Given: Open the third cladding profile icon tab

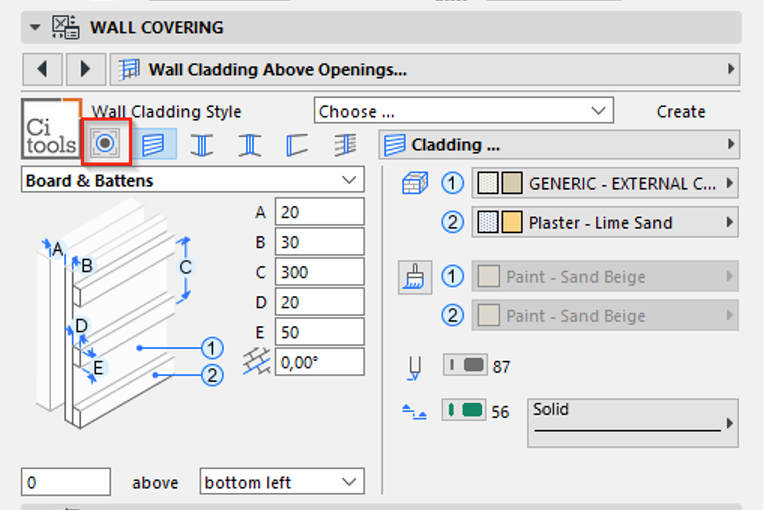Looking at the screenshot, I should tap(202, 145).
